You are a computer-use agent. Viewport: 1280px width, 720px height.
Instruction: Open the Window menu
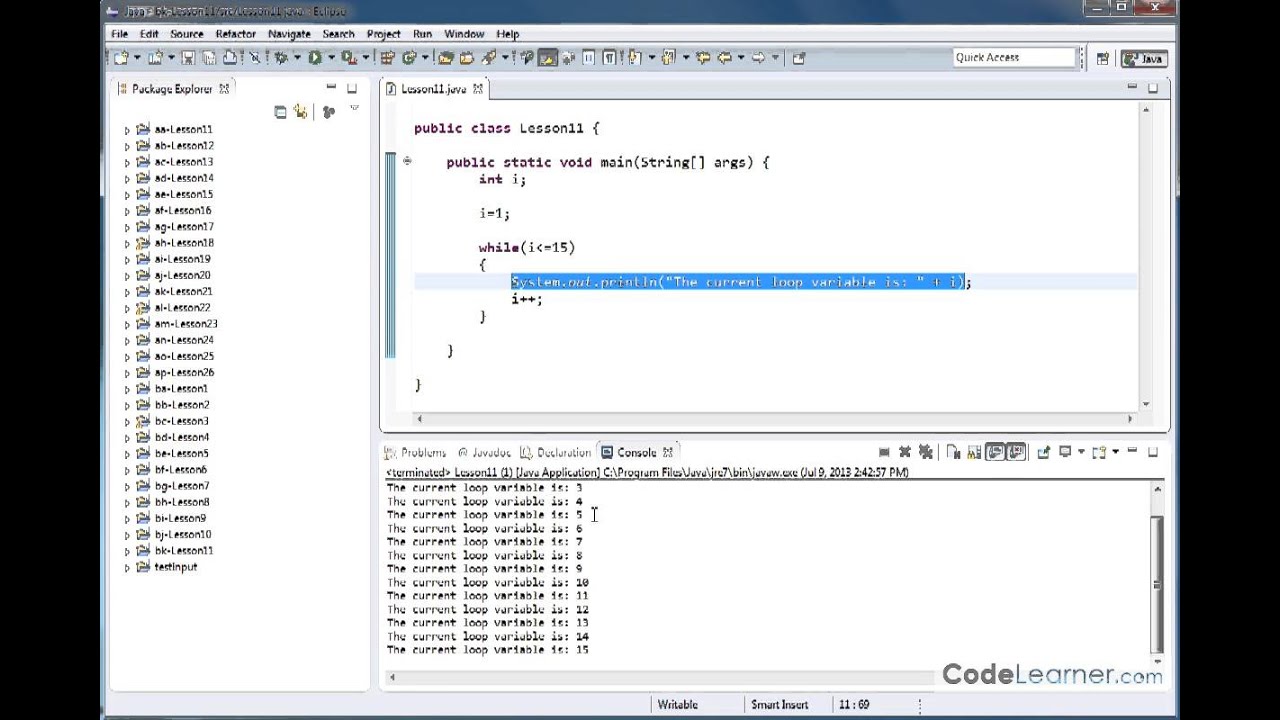point(464,34)
